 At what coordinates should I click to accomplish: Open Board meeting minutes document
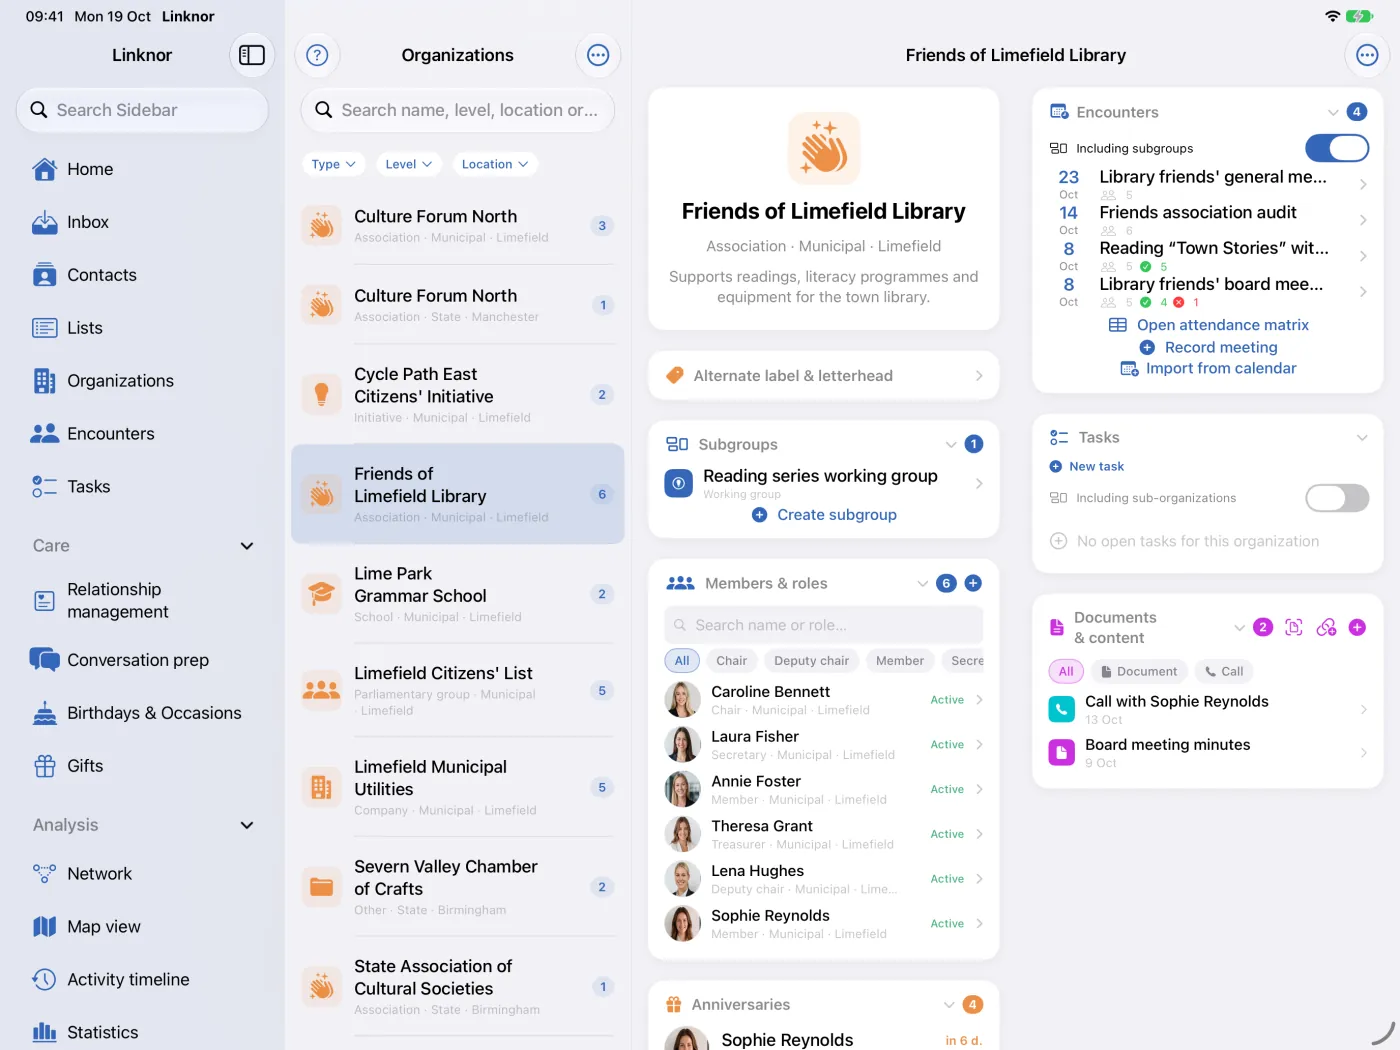coord(1208,753)
